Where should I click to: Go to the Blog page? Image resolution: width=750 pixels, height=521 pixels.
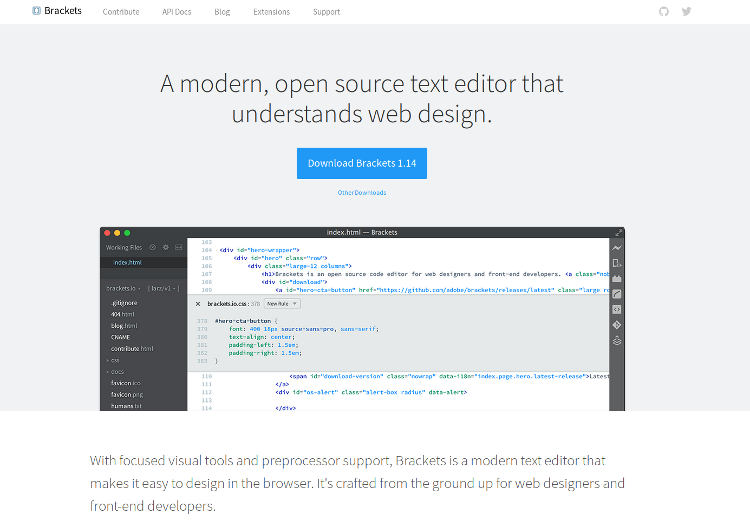pos(222,12)
